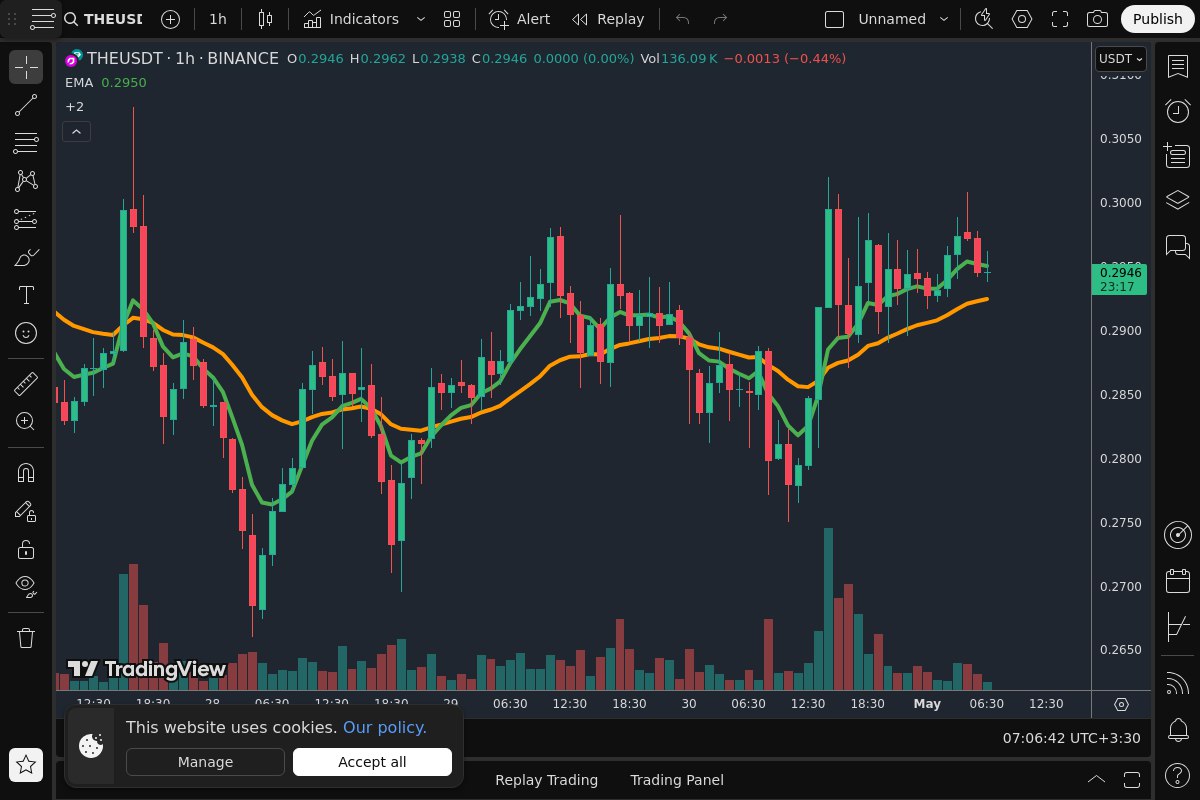Viewport: 1200px width, 800px height.
Task: Activate the zoom in tool
Action: [x=26, y=422]
